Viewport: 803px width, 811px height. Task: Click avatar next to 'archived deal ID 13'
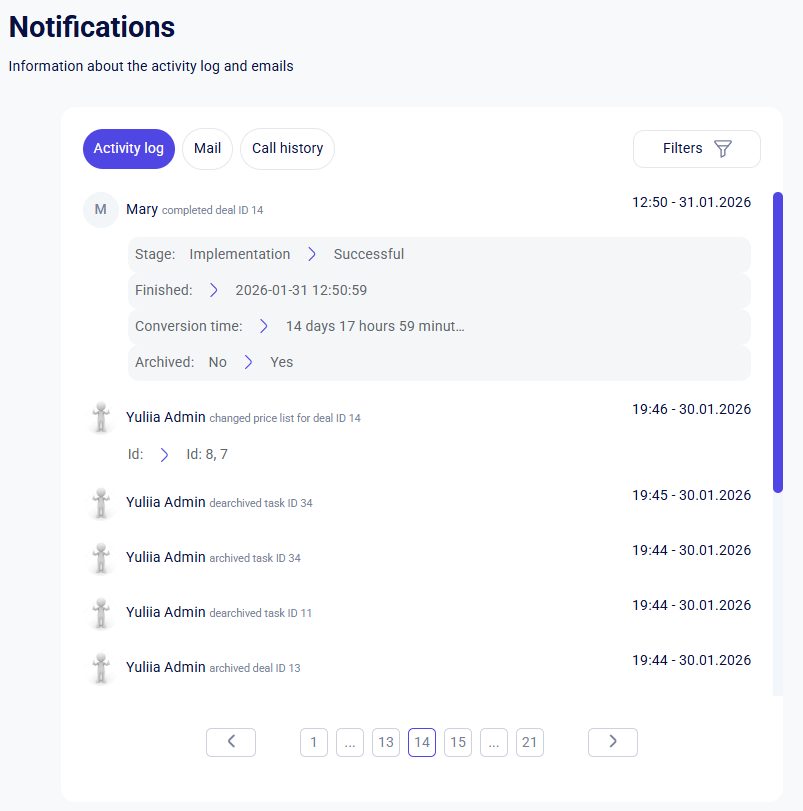(101, 667)
